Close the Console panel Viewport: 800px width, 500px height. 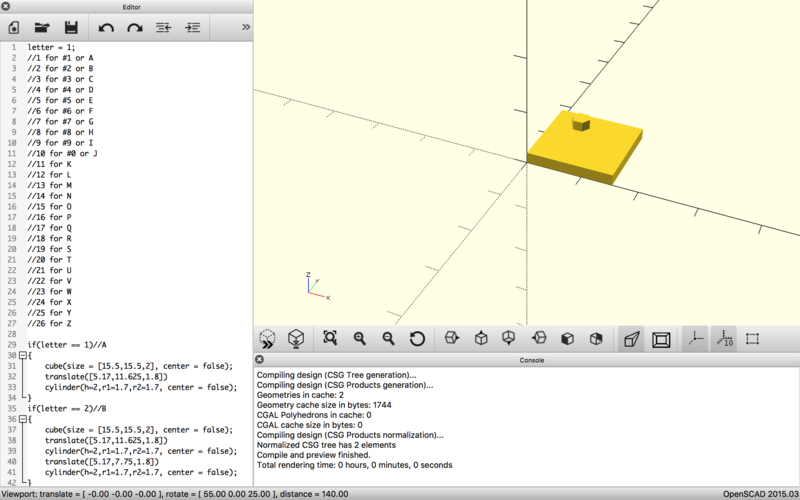[259, 359]
